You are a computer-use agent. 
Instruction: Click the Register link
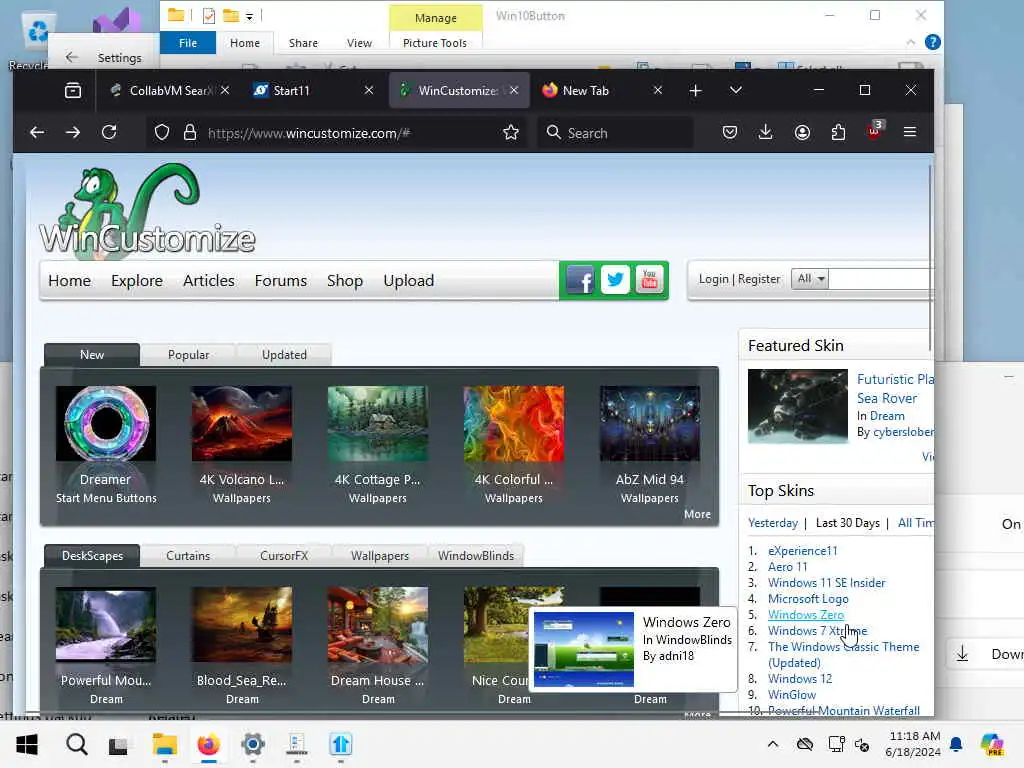point(759,279)
